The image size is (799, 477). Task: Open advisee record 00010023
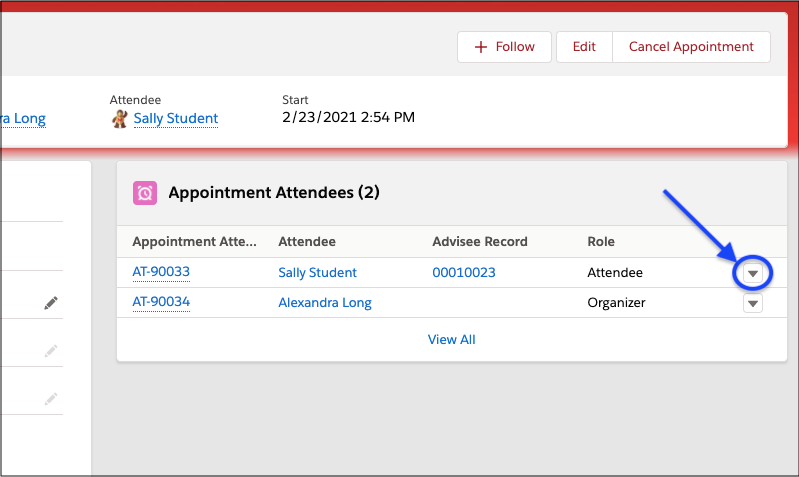[x=463, y=272]
